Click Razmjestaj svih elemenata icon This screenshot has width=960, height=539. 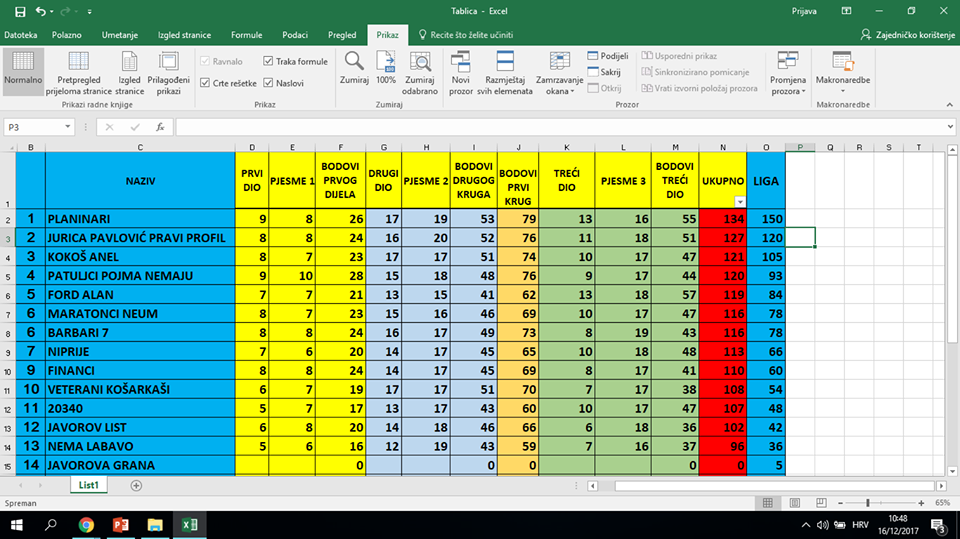point(508,64)
